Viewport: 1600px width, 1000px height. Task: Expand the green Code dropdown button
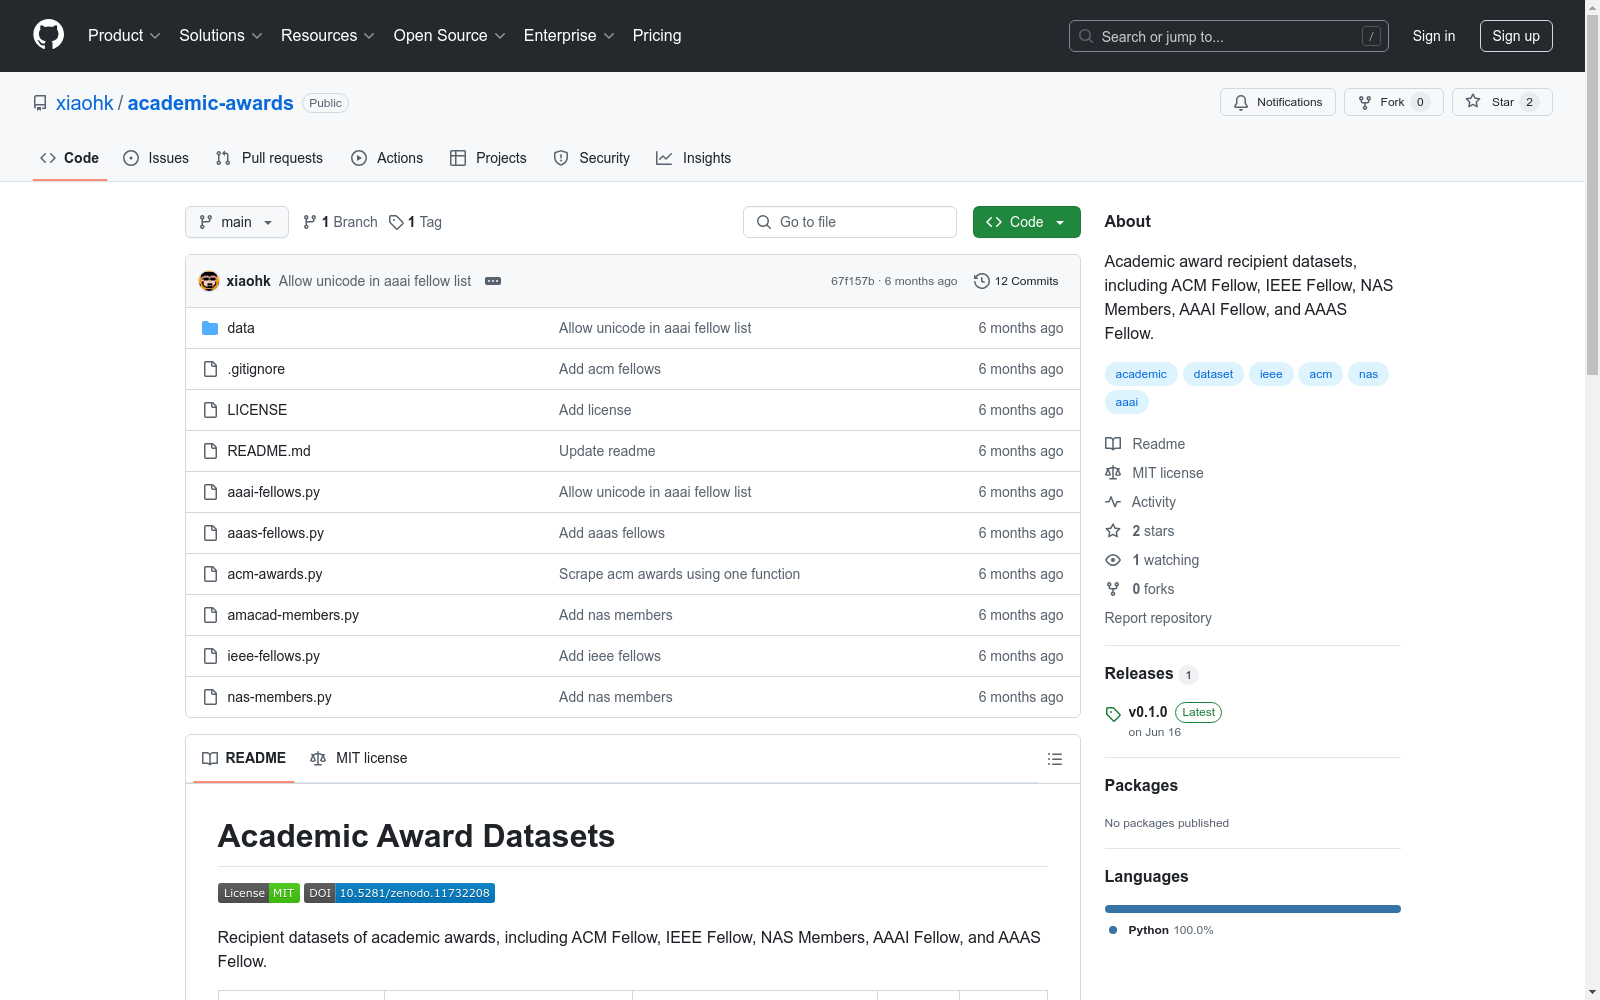pos(1026,222)
